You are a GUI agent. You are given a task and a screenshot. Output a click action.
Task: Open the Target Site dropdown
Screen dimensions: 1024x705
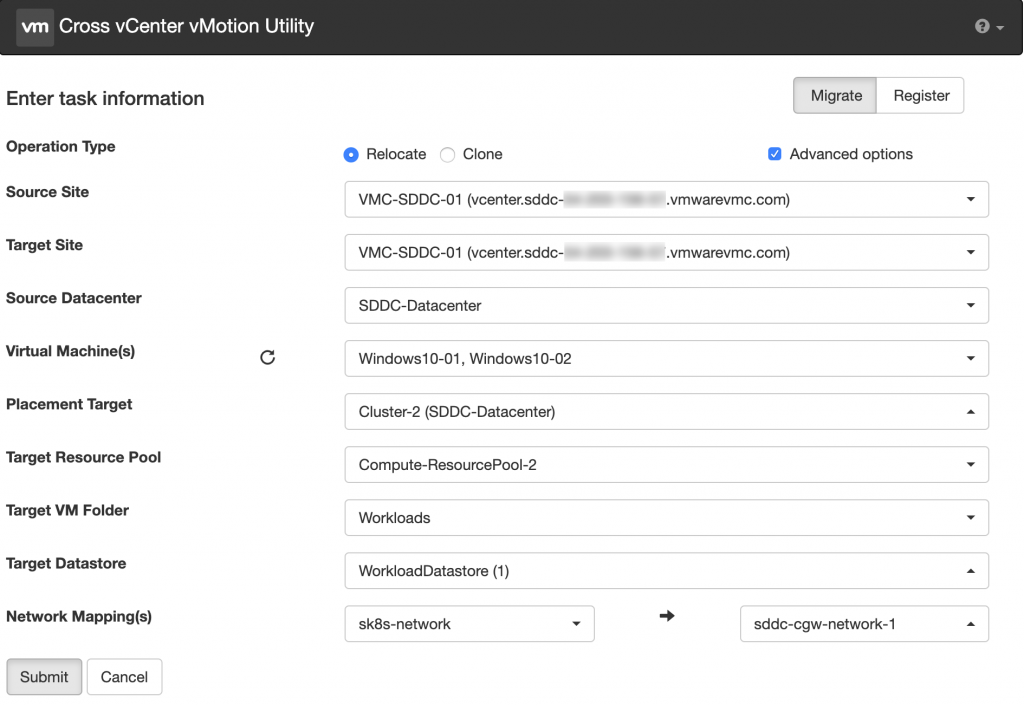coord(666,252)
